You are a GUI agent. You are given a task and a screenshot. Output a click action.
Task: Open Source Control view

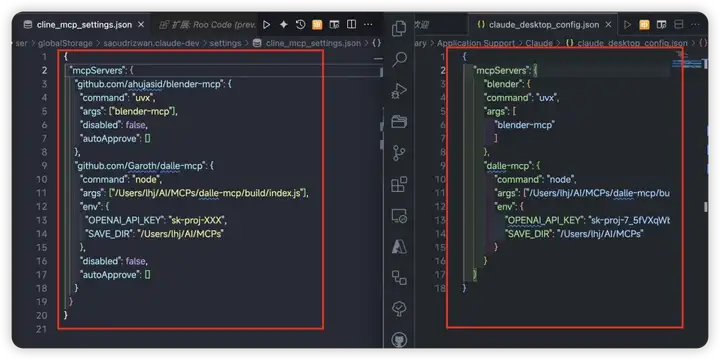tap(399, 153)
